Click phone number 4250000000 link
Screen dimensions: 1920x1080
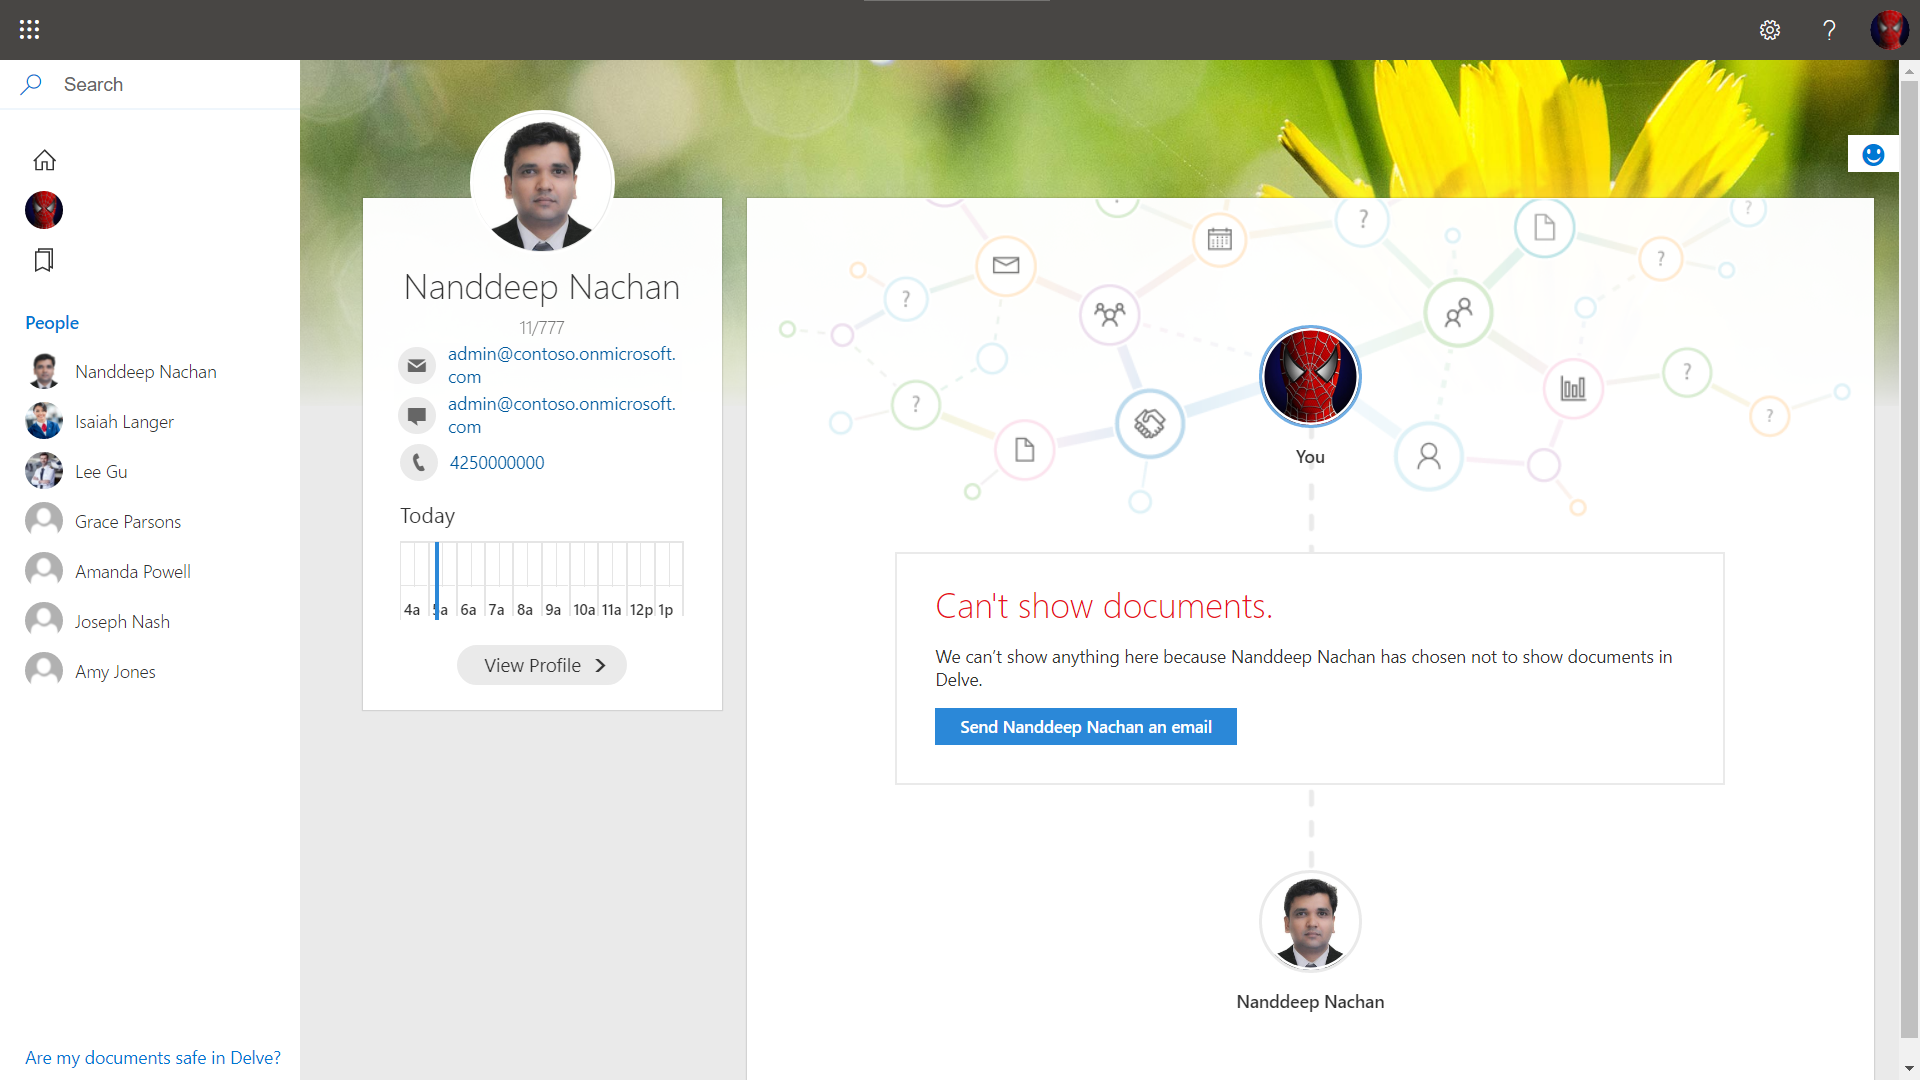pyautogui.click(x=496, y=462)
